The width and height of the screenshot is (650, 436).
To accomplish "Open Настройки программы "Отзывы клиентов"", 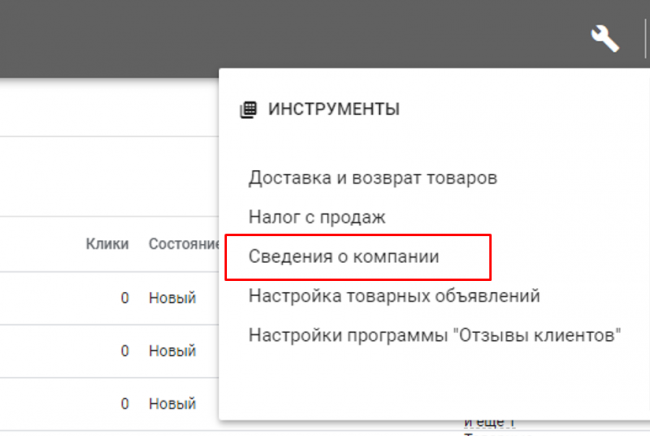I will point(435,335).
